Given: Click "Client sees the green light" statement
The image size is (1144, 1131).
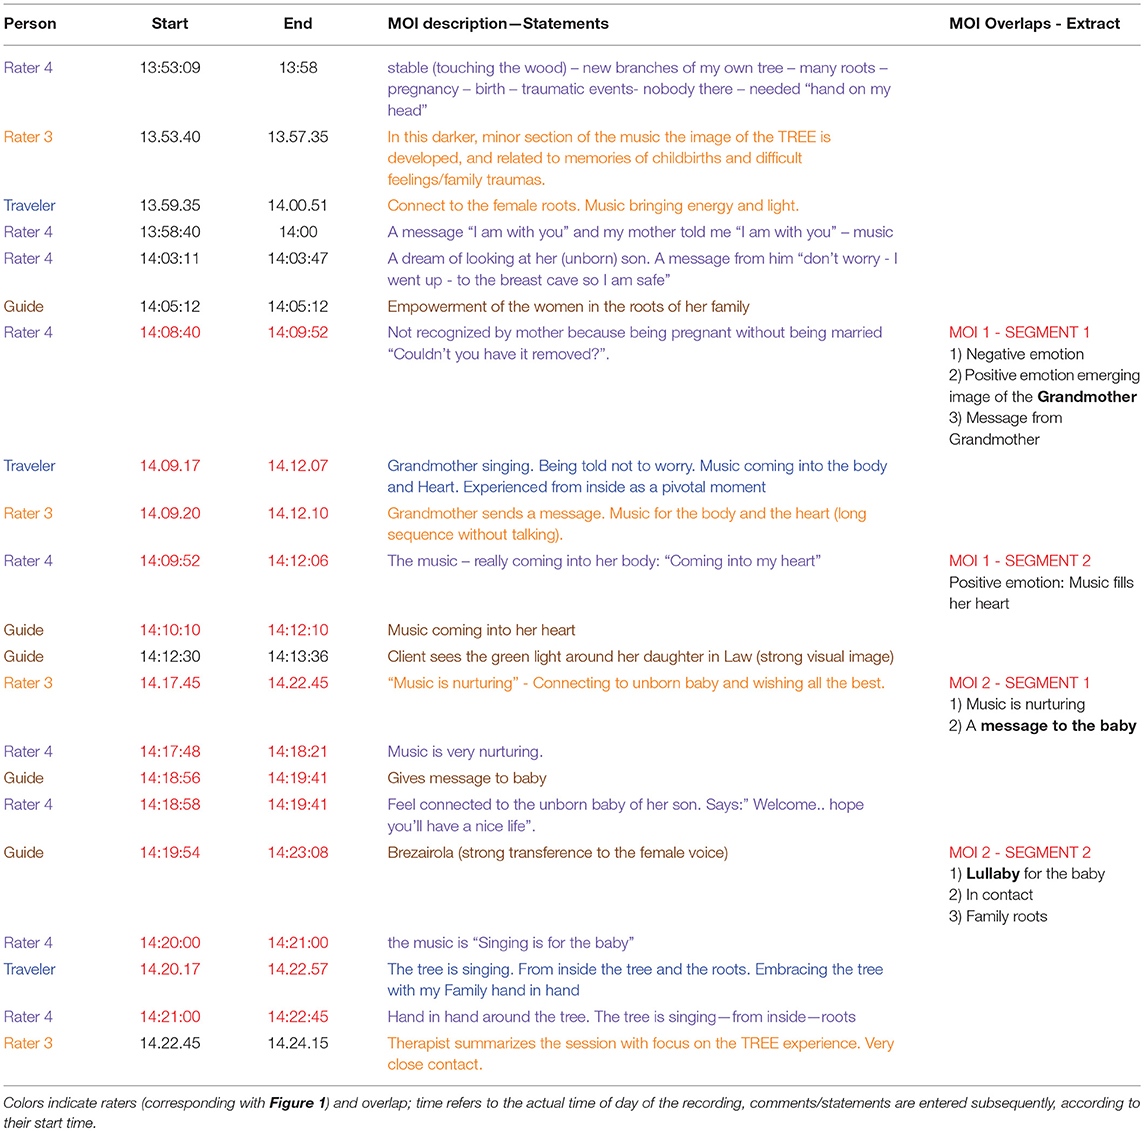Looking at the screenshot, I should pos(641,657).
